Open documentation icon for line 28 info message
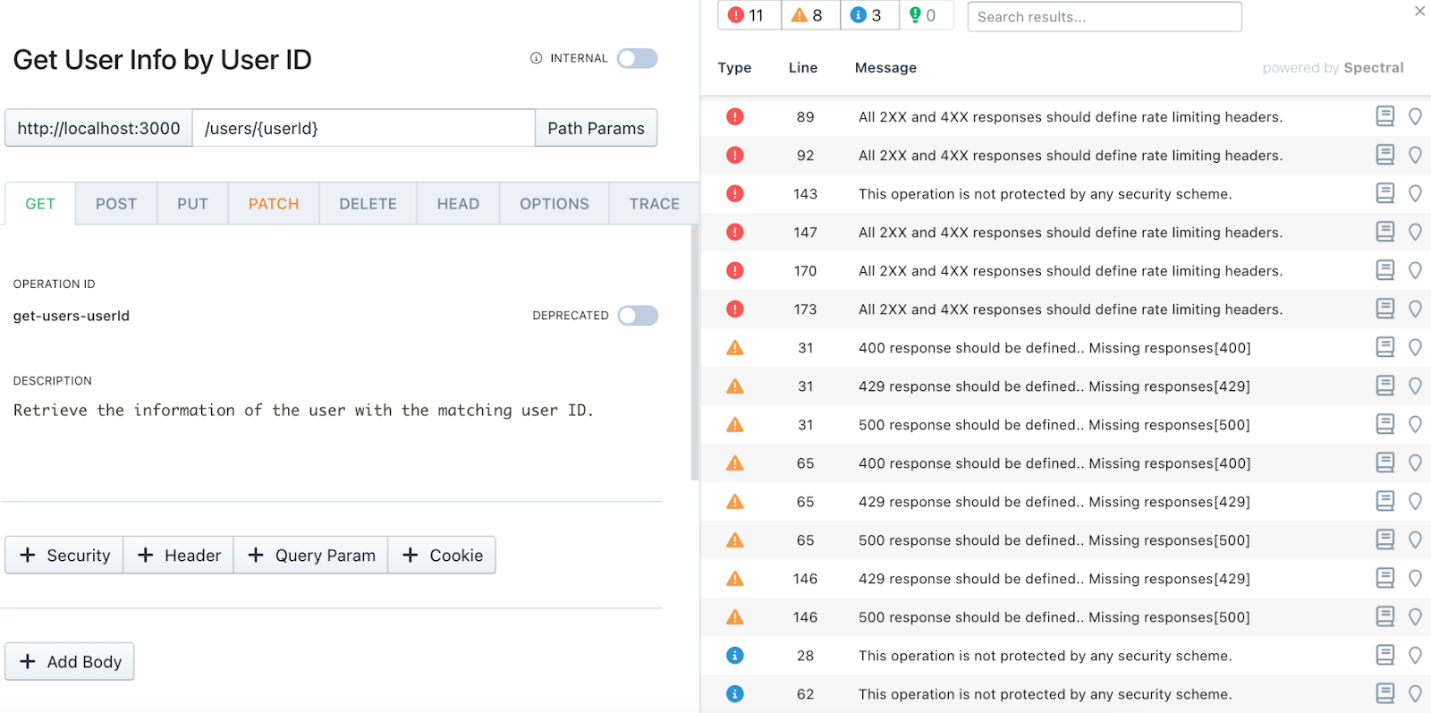Screen dimensions: 1431x713 pos(1385,655)
